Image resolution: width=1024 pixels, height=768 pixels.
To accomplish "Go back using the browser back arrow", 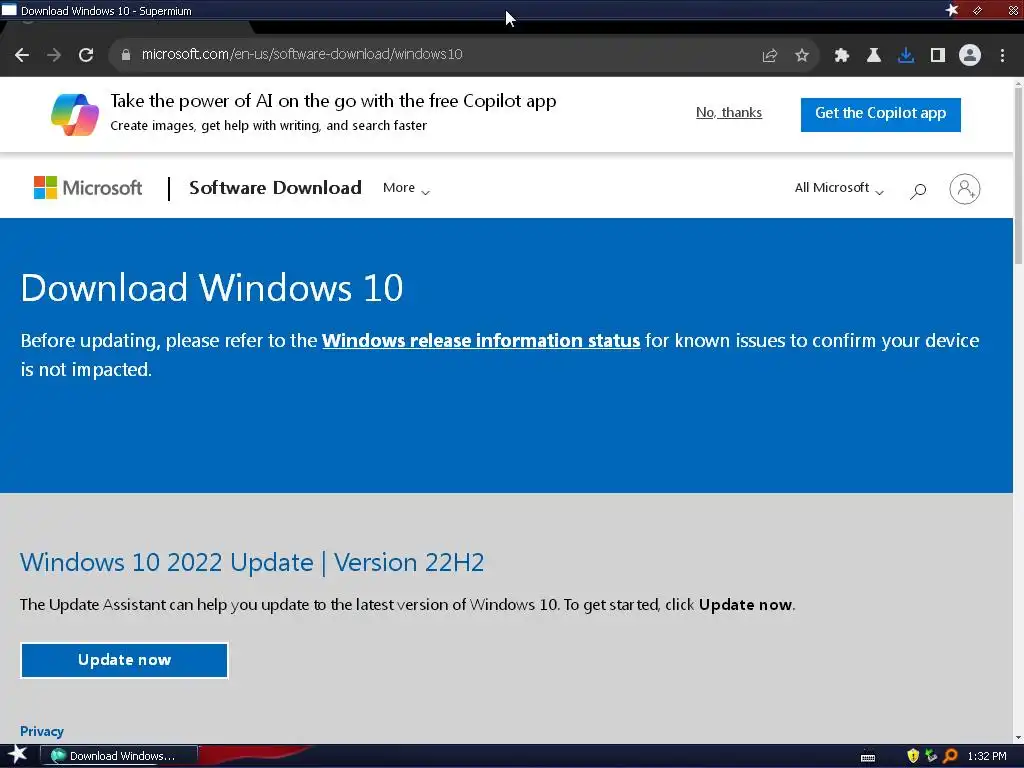I will (x=22, y=55).
